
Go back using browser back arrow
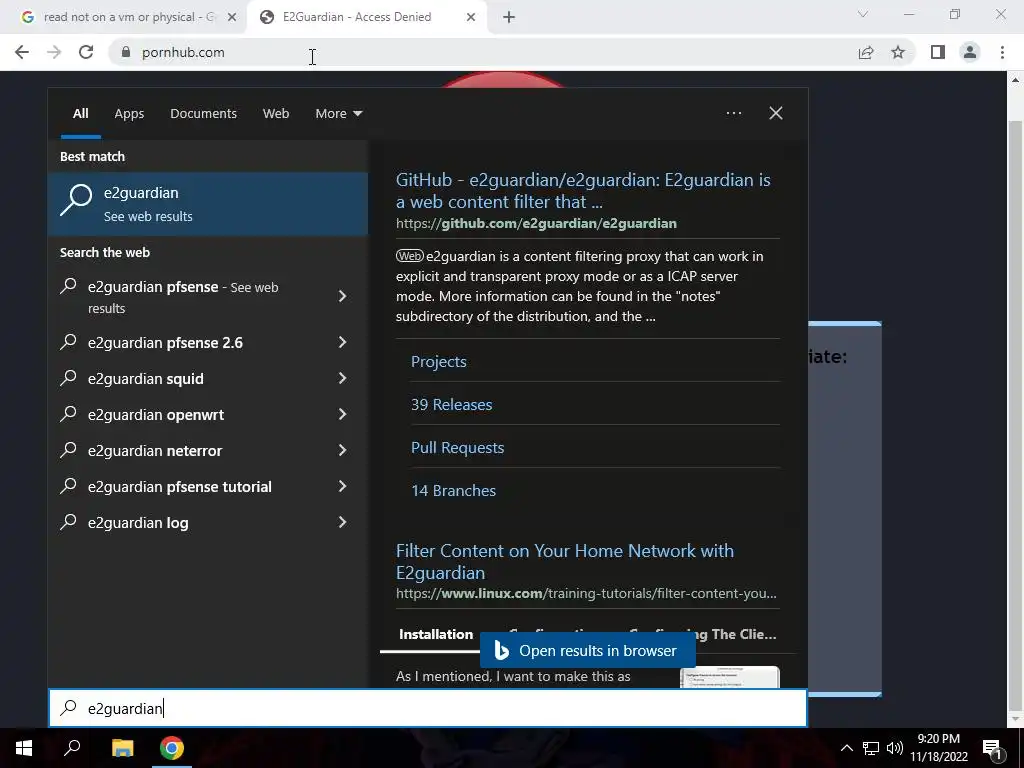(x=22, y=52)
